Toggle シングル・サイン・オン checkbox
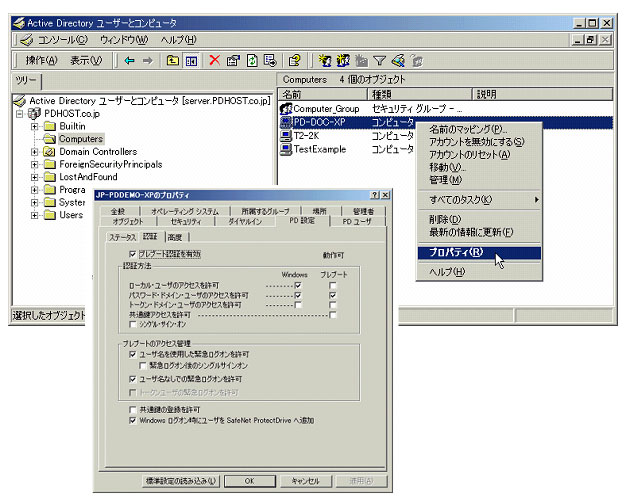This screenshot has height=500, width=624. point(133,324)
